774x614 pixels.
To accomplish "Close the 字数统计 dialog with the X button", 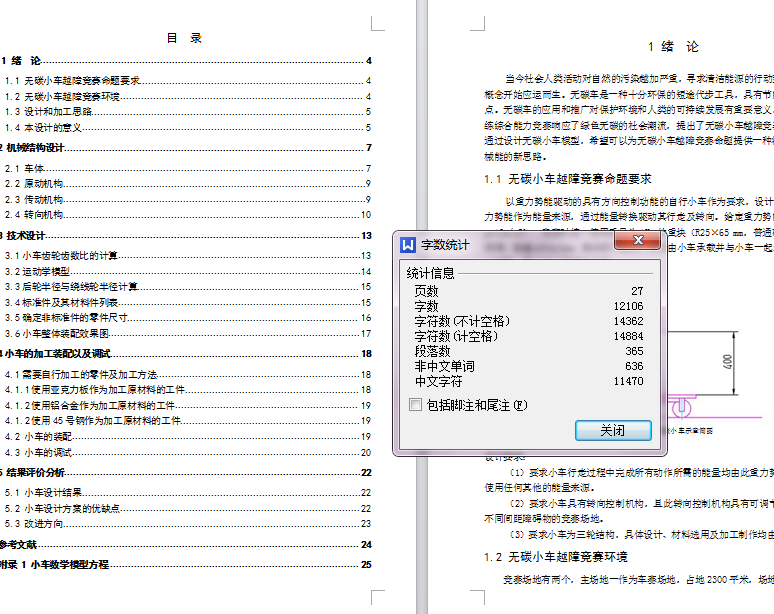I will pos(637,240).
